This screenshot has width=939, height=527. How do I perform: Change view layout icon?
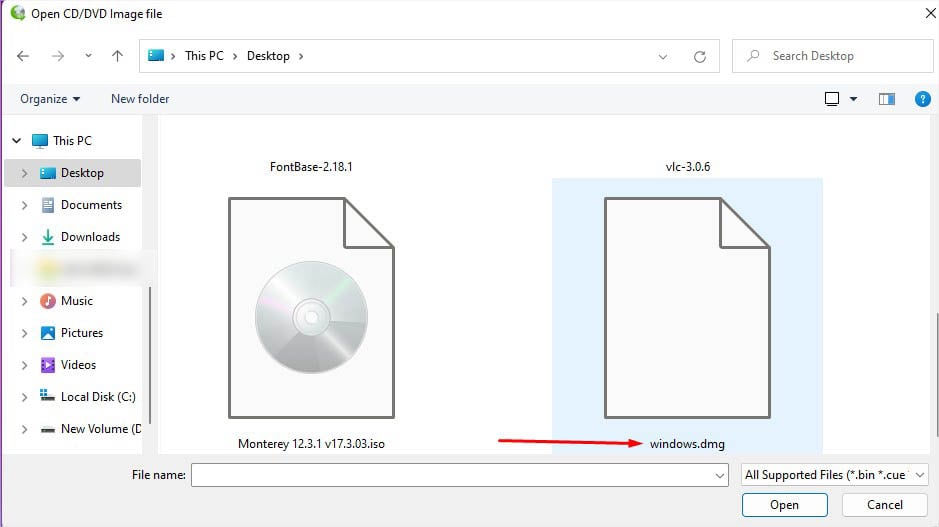pyautogui.click(x=832, y=99)
